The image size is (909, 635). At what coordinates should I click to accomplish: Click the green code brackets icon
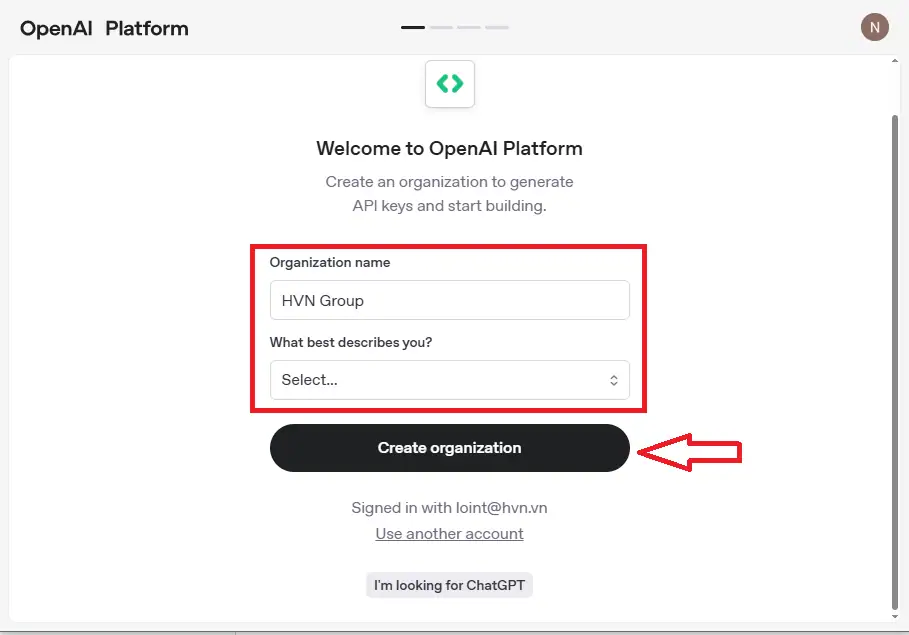click(450, 84)
